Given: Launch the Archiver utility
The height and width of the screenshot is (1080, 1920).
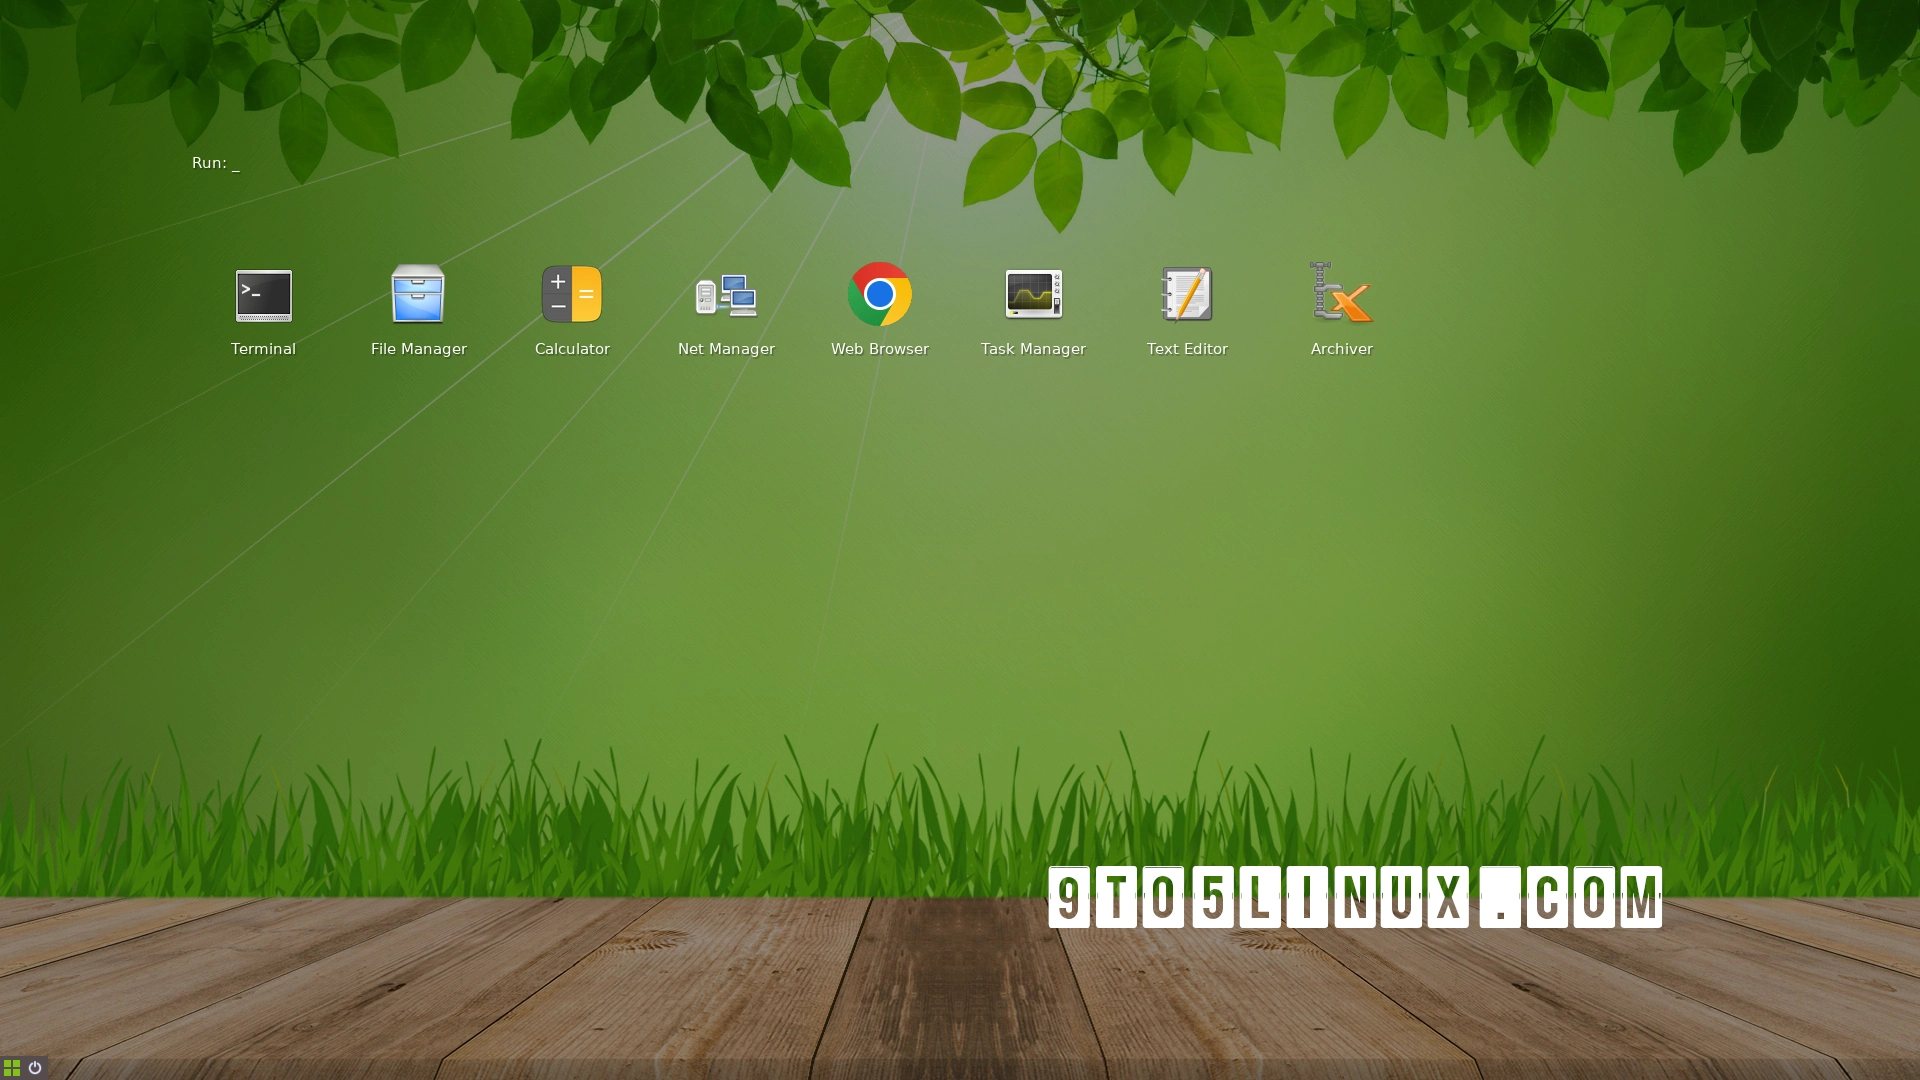Looking at the screenshot, I should 1341,294.
